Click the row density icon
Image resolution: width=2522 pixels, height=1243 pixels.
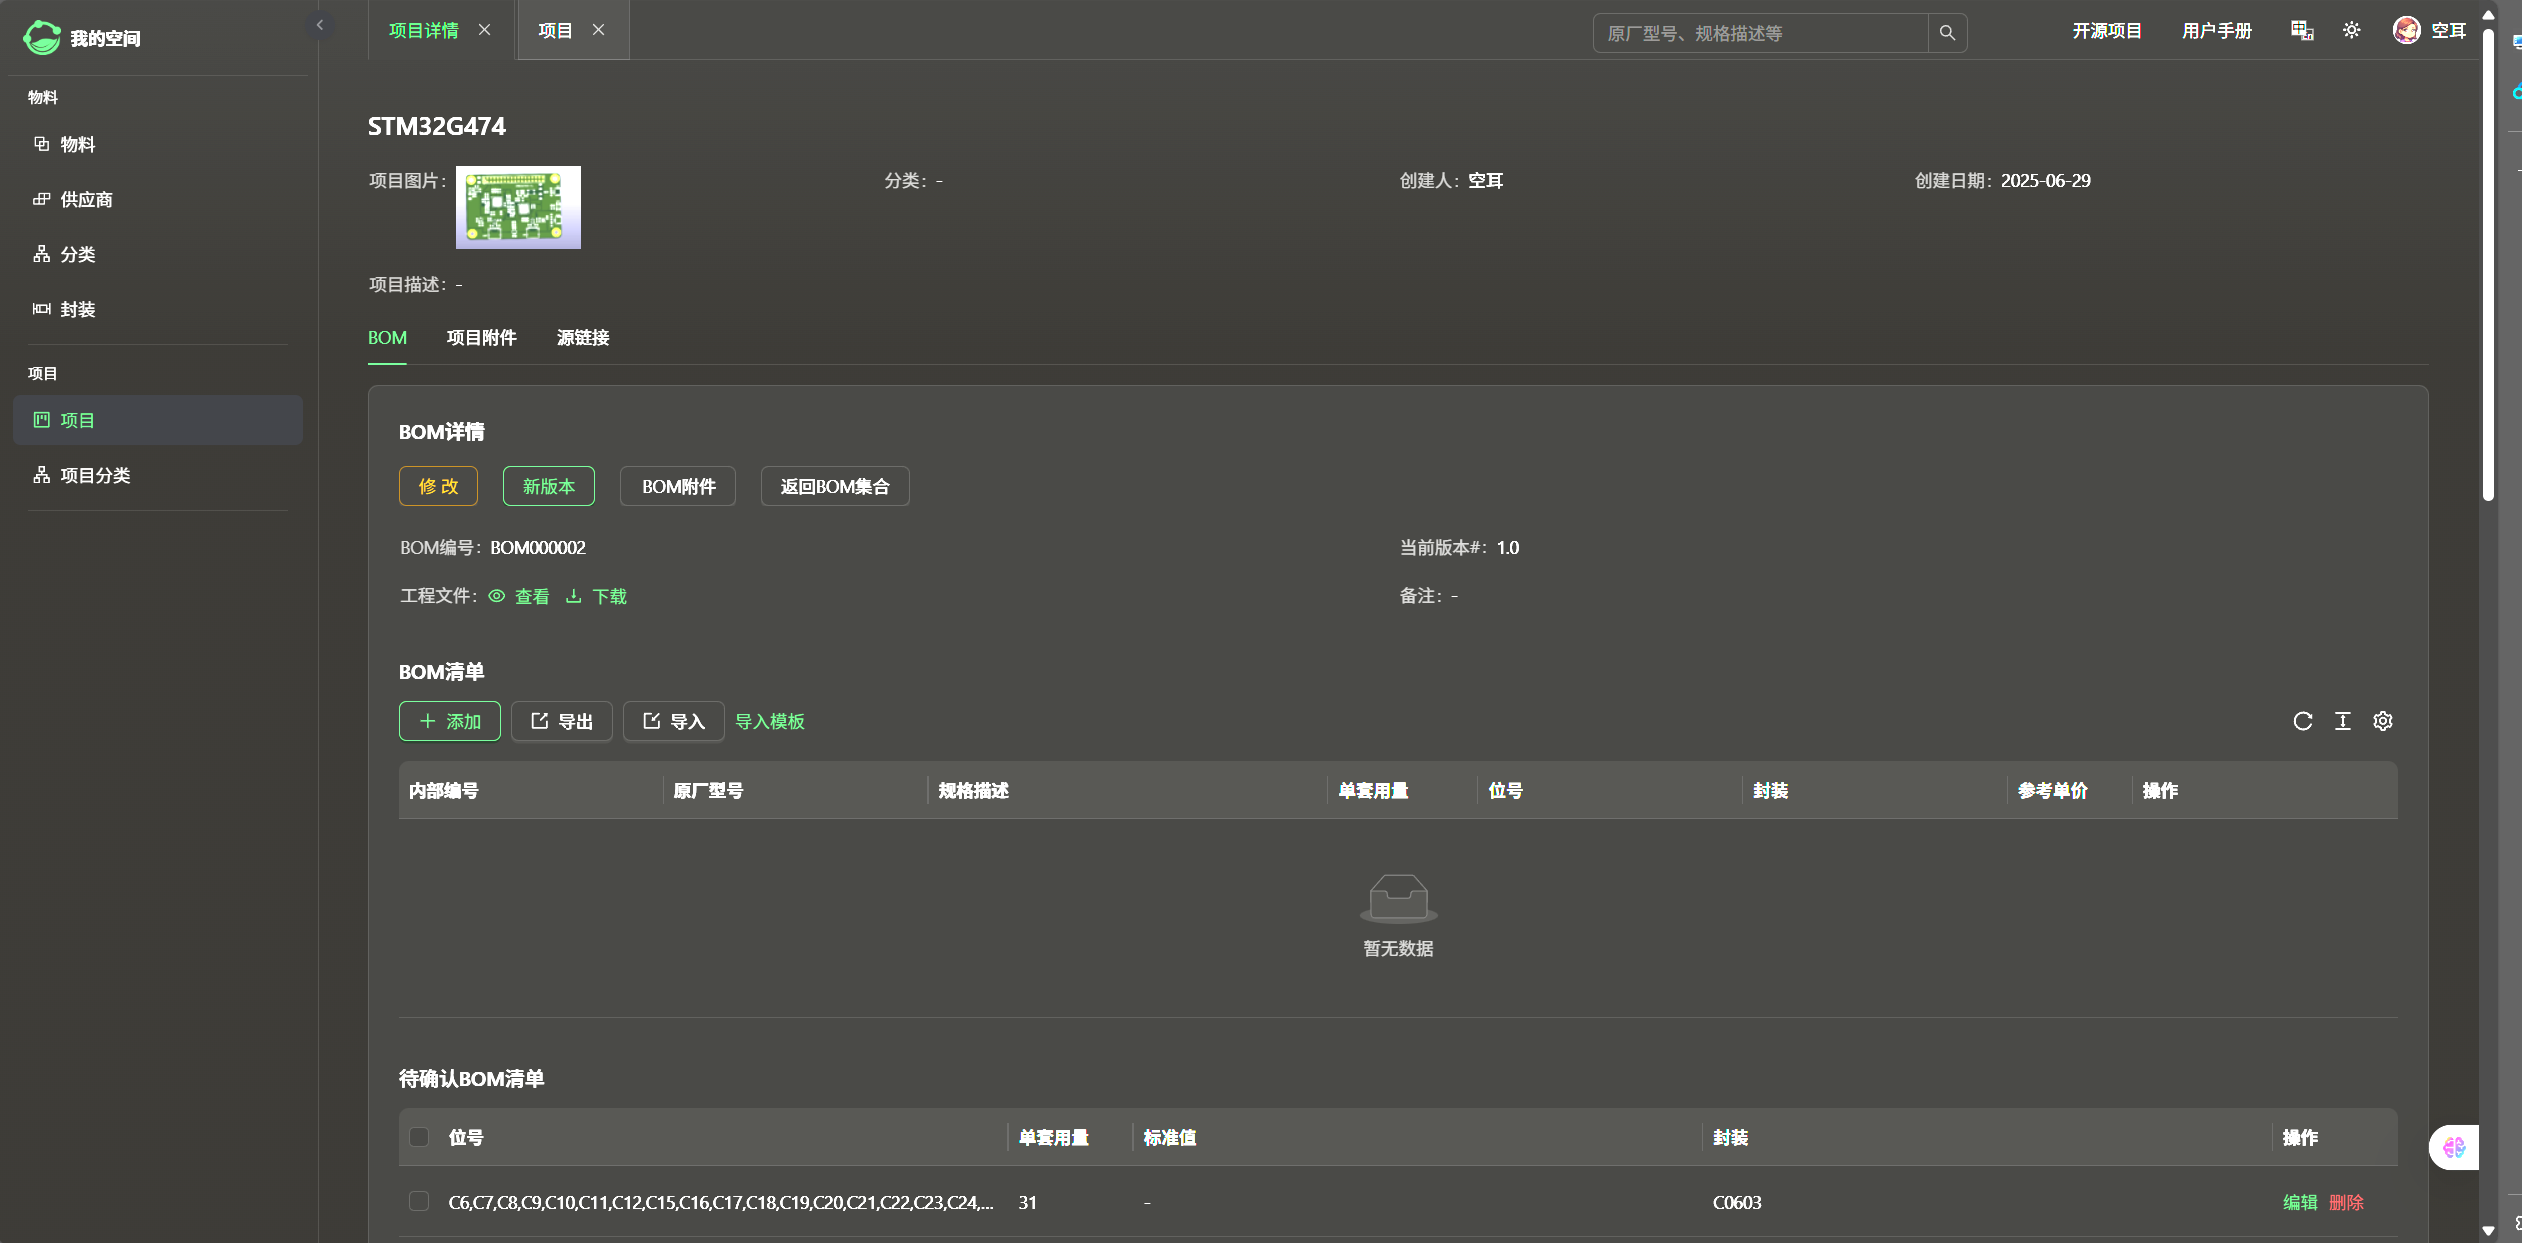coord(2343,721)
